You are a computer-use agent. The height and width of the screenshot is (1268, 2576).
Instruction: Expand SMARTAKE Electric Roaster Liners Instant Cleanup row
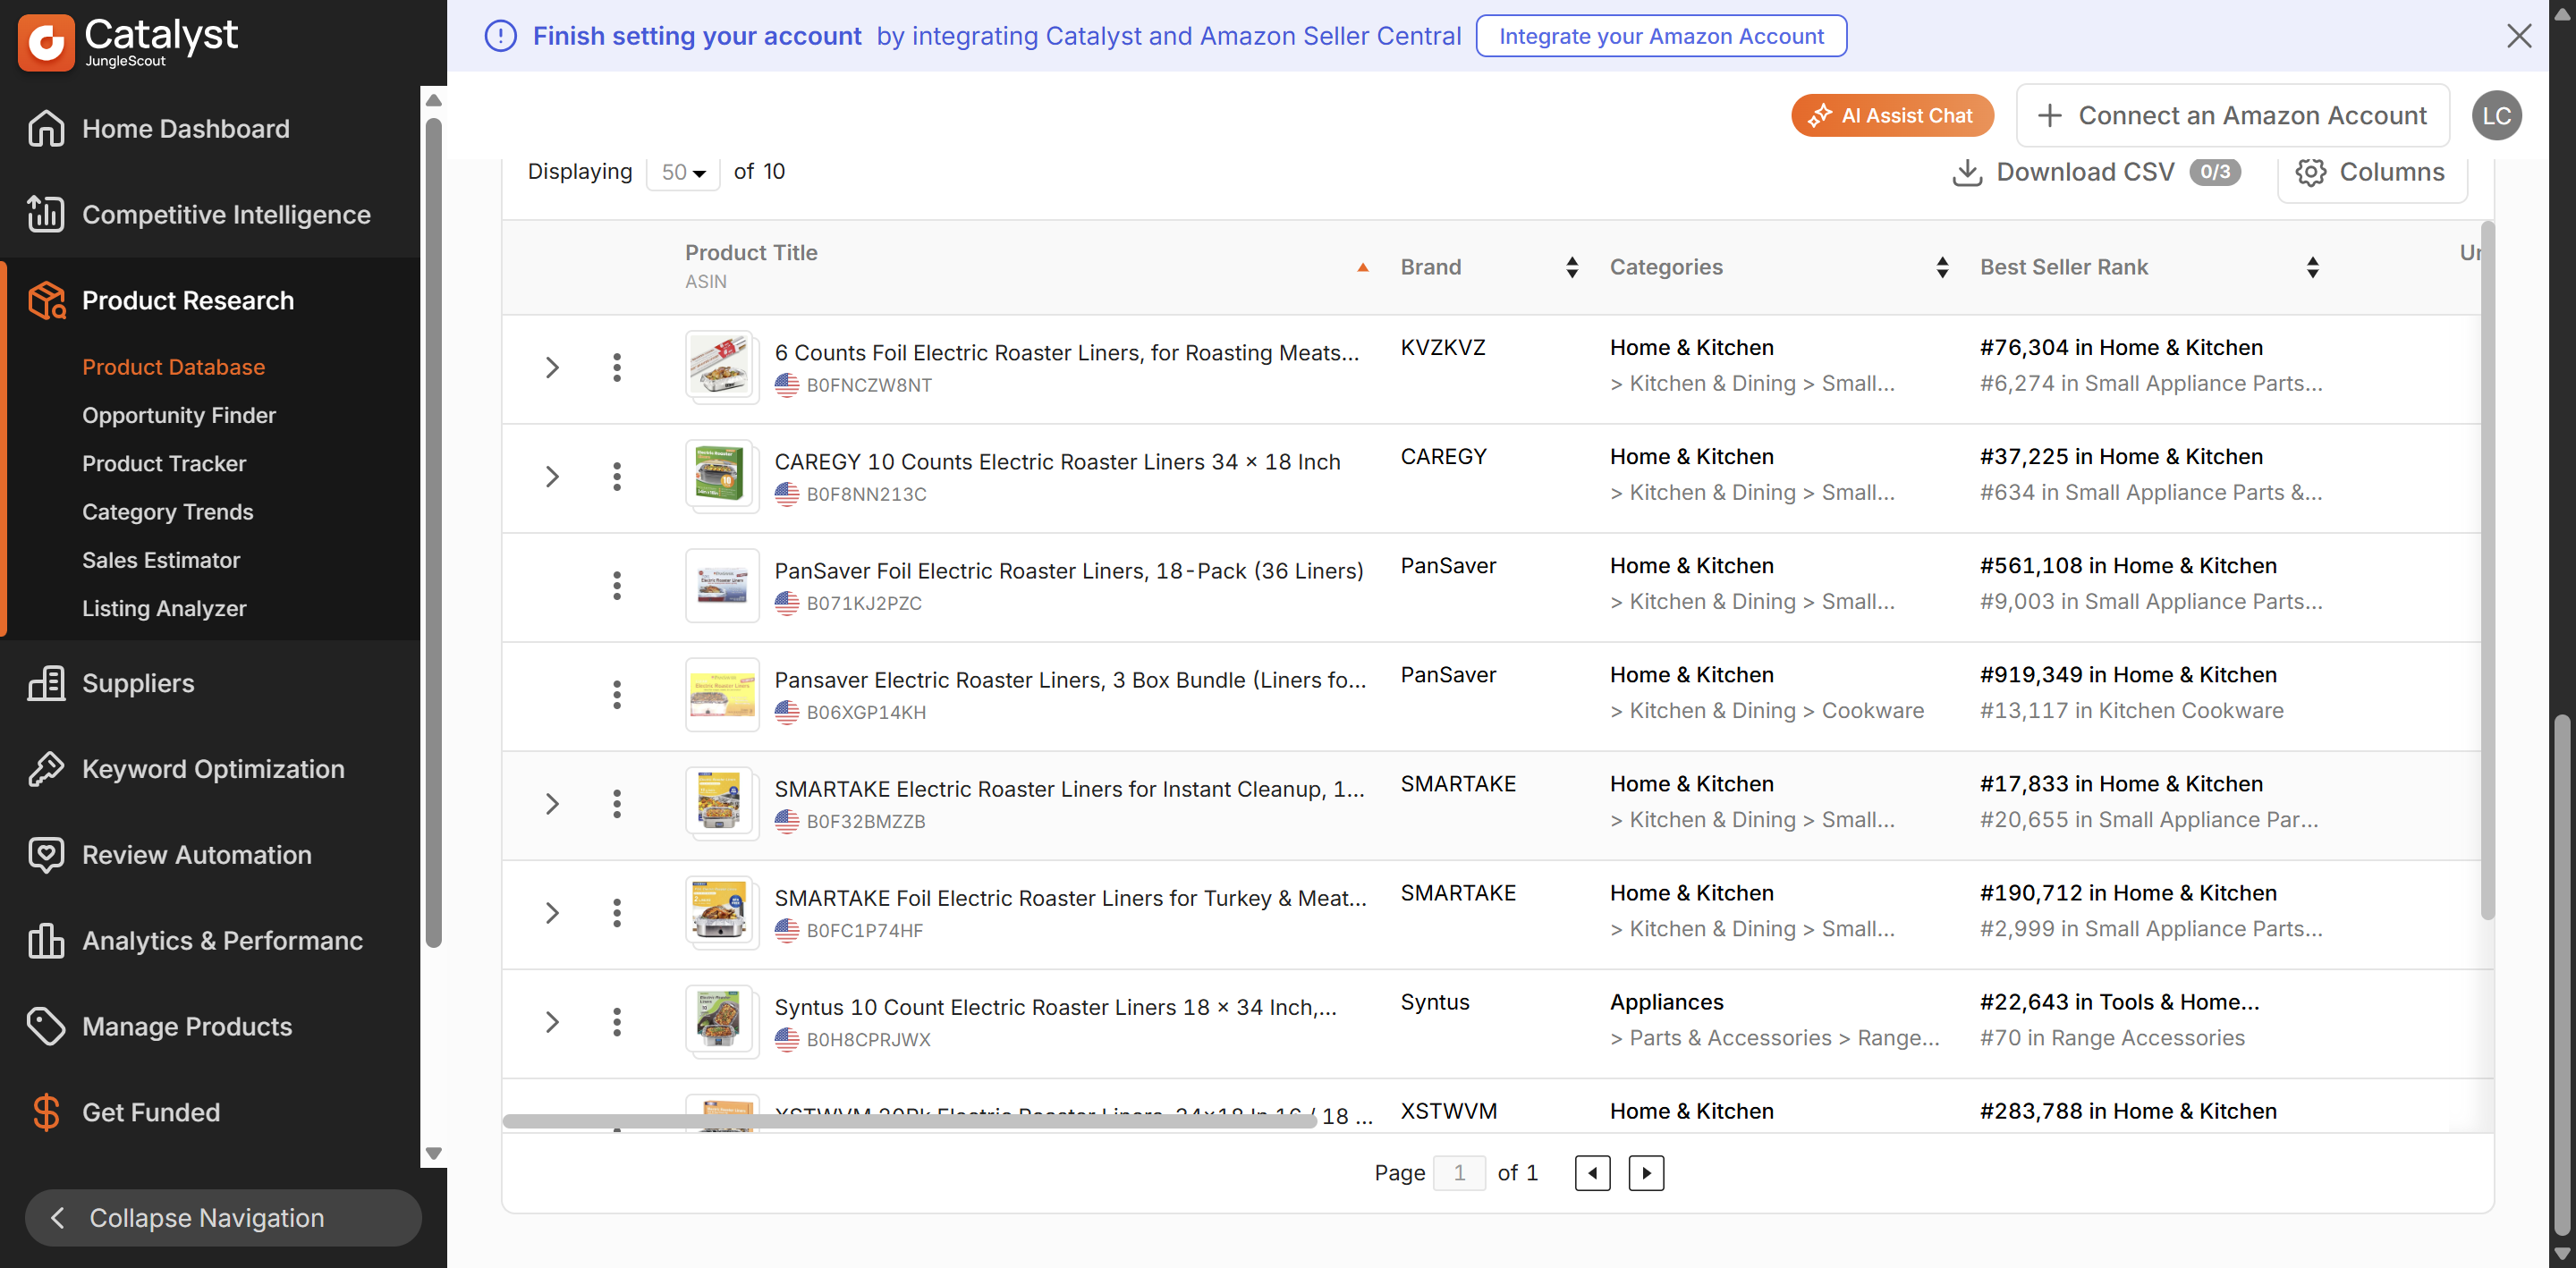point(552,804)
